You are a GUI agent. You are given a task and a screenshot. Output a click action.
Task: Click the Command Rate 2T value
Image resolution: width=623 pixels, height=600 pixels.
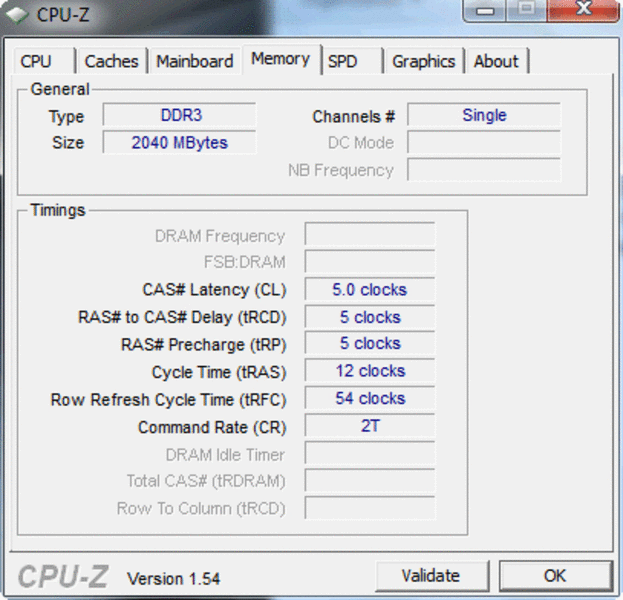pyautogui.click(x=370, y=426)
